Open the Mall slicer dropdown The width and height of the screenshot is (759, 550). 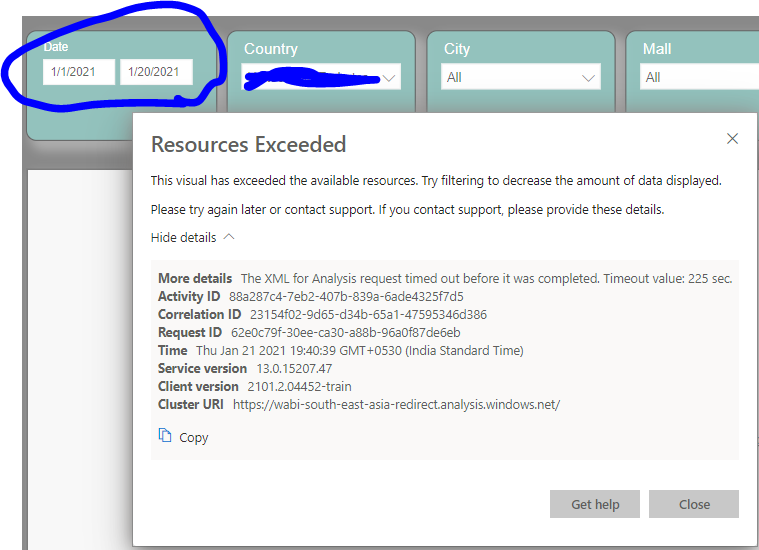tap(699, 77)
